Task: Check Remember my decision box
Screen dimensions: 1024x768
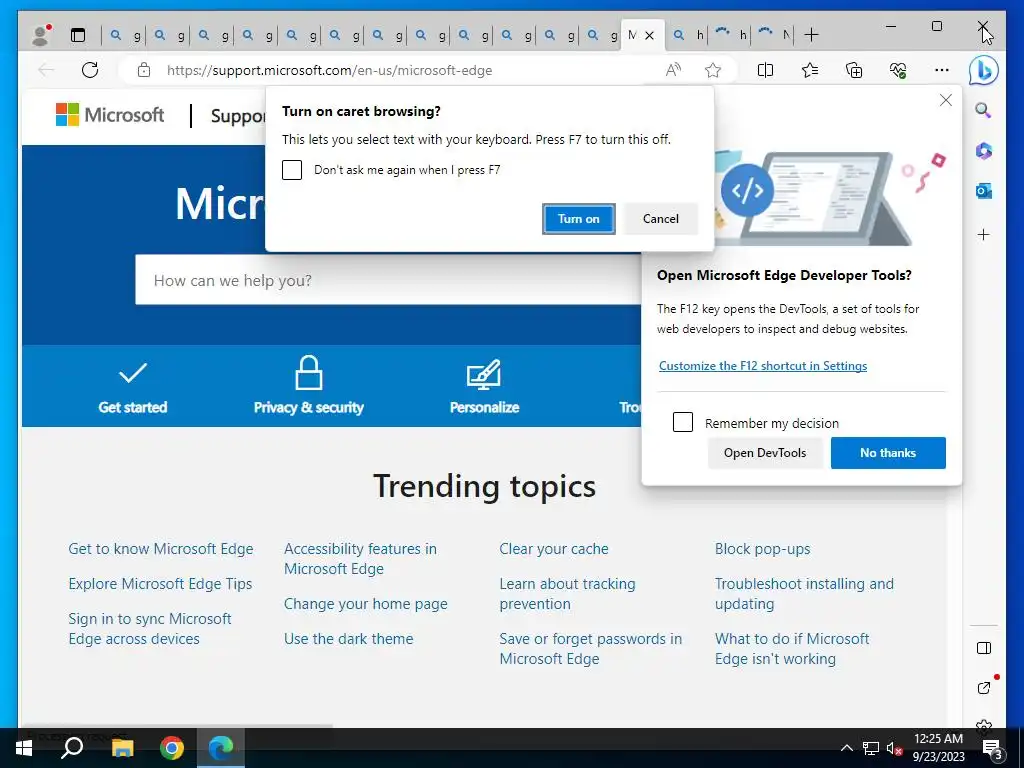Action: point(683,422)
